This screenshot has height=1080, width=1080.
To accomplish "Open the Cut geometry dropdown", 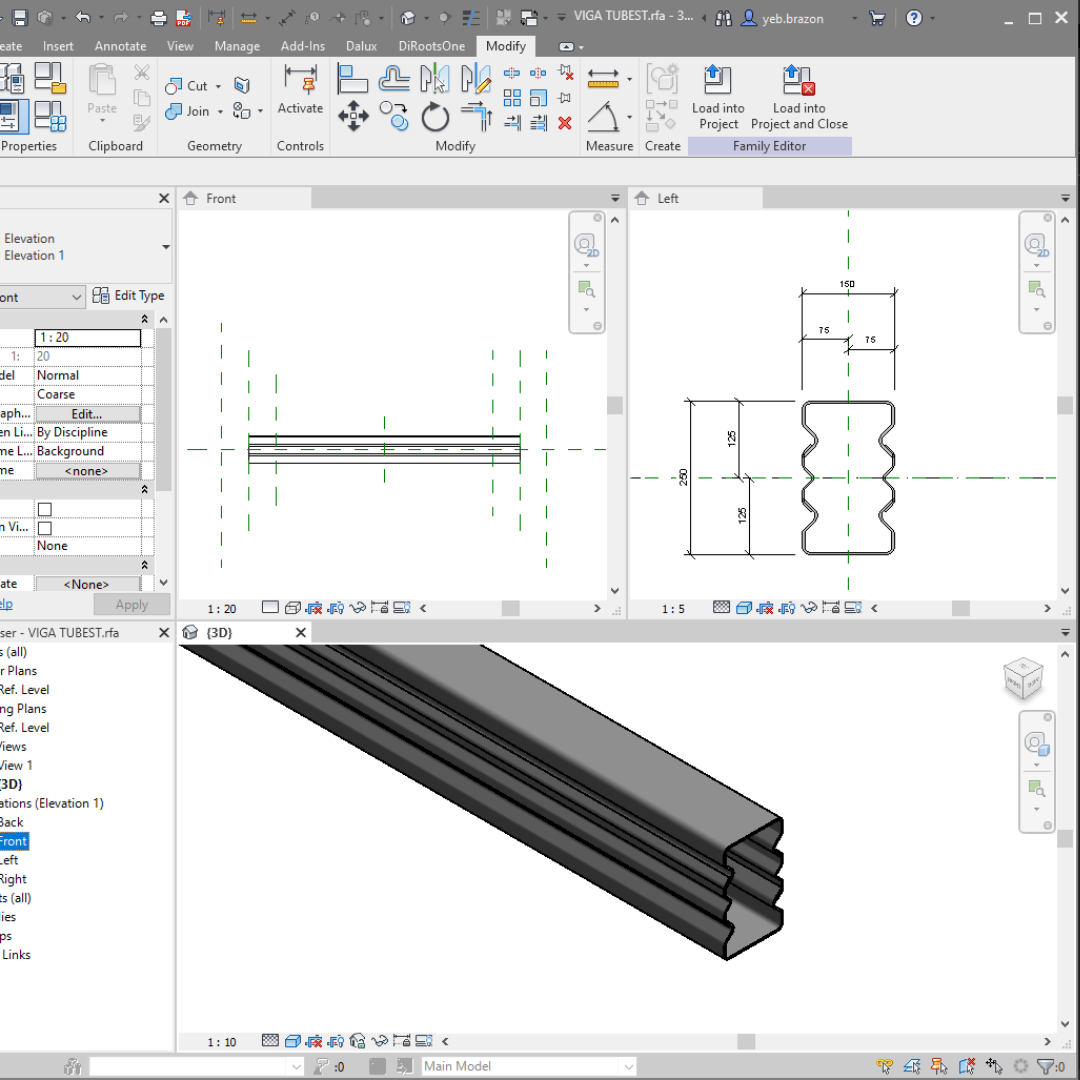I will [219, 86].
